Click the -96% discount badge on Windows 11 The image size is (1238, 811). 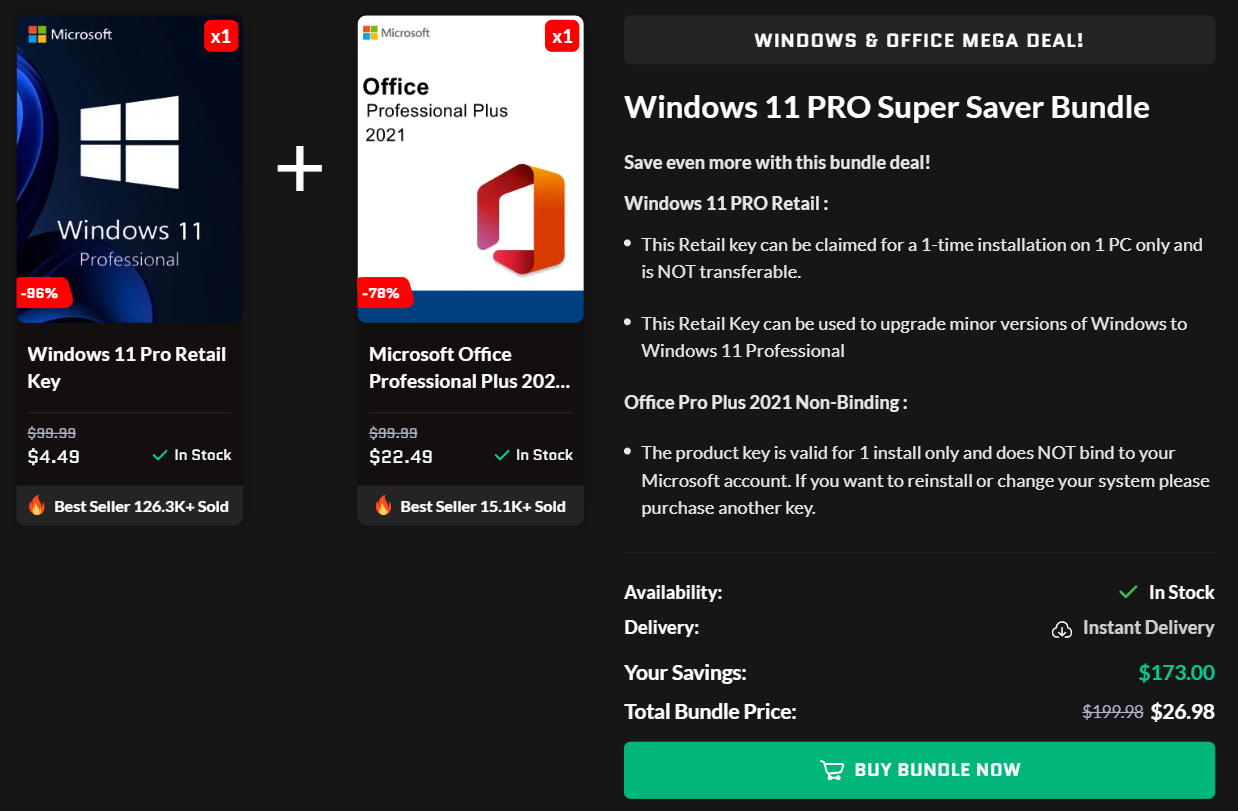coord(42,293)
